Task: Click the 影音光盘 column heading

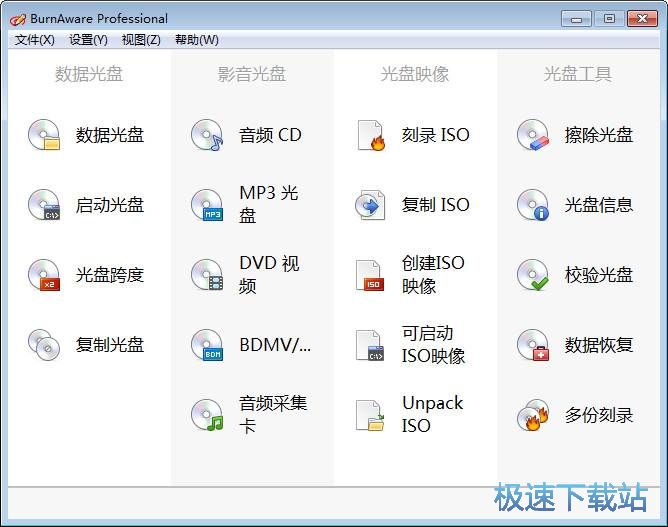Action: (252, 74)
